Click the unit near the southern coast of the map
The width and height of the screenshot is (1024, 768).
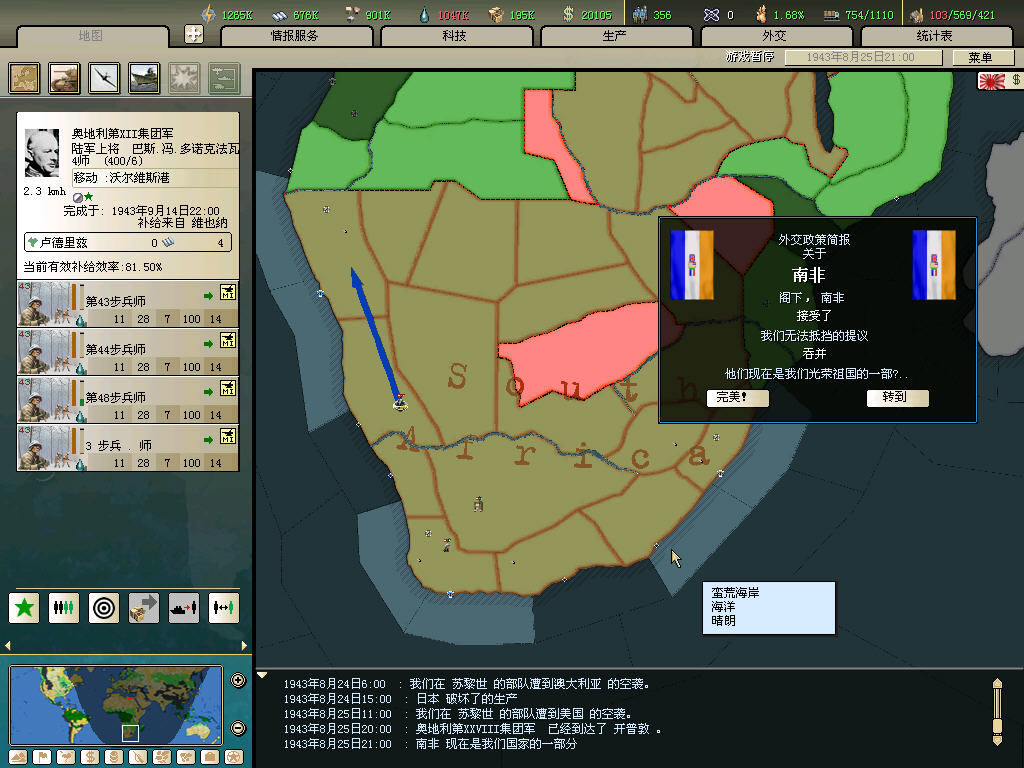[x=447, y=545]
